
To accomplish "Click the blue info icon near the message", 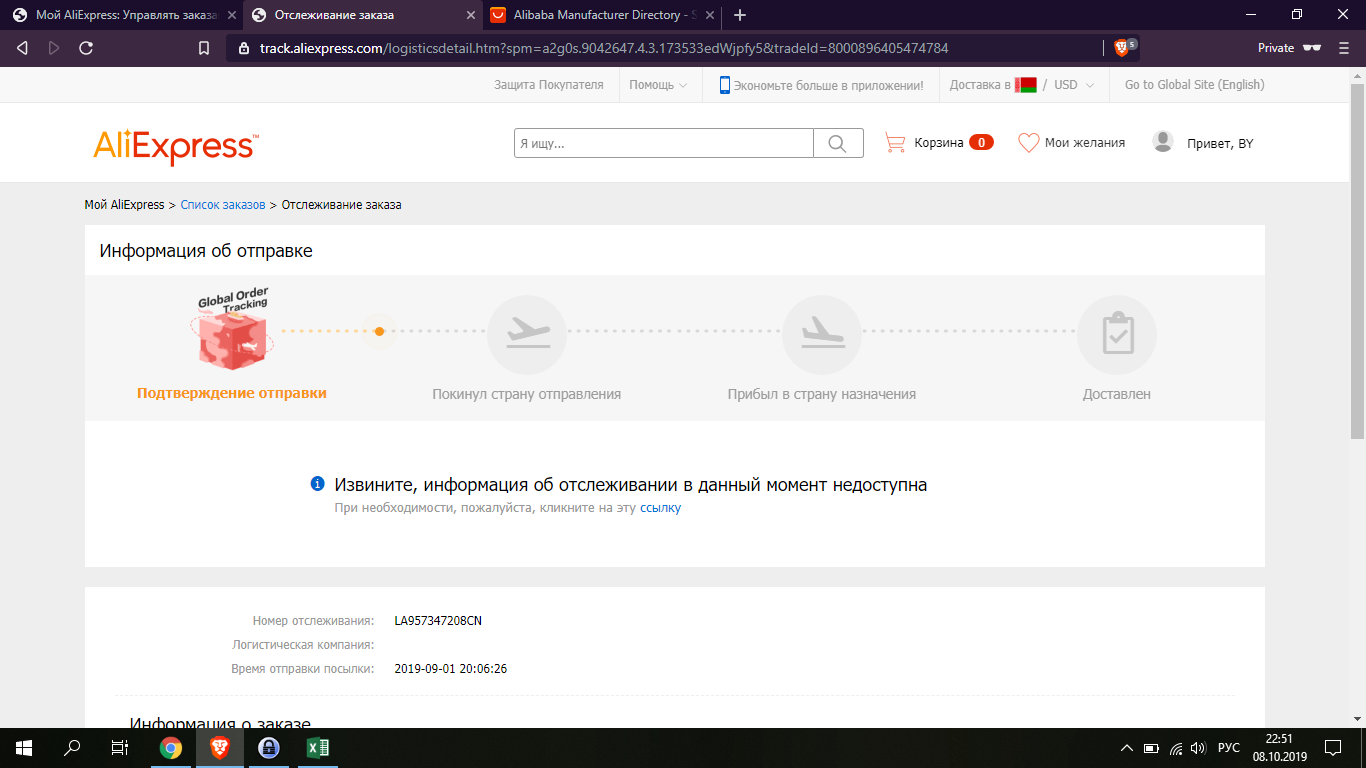I will point(318,484).
